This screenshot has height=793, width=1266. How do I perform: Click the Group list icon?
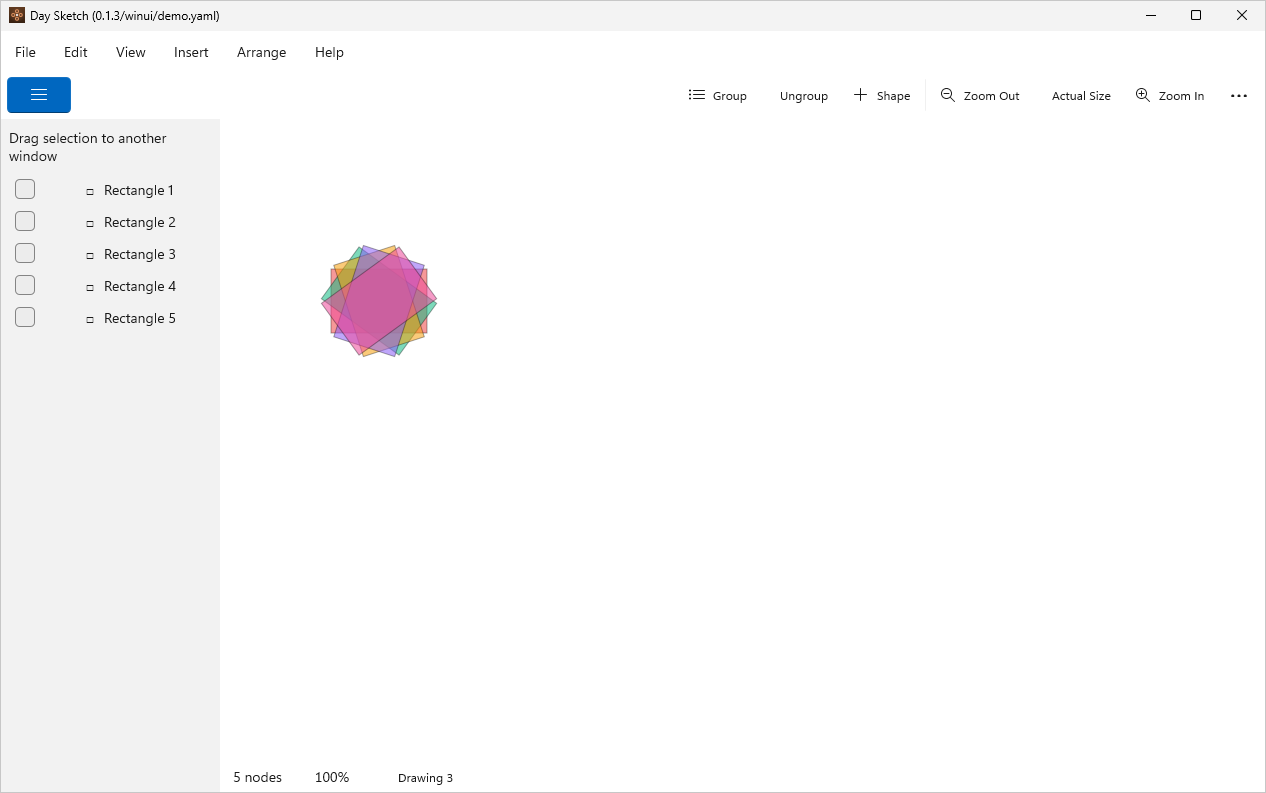click(697, 95)
